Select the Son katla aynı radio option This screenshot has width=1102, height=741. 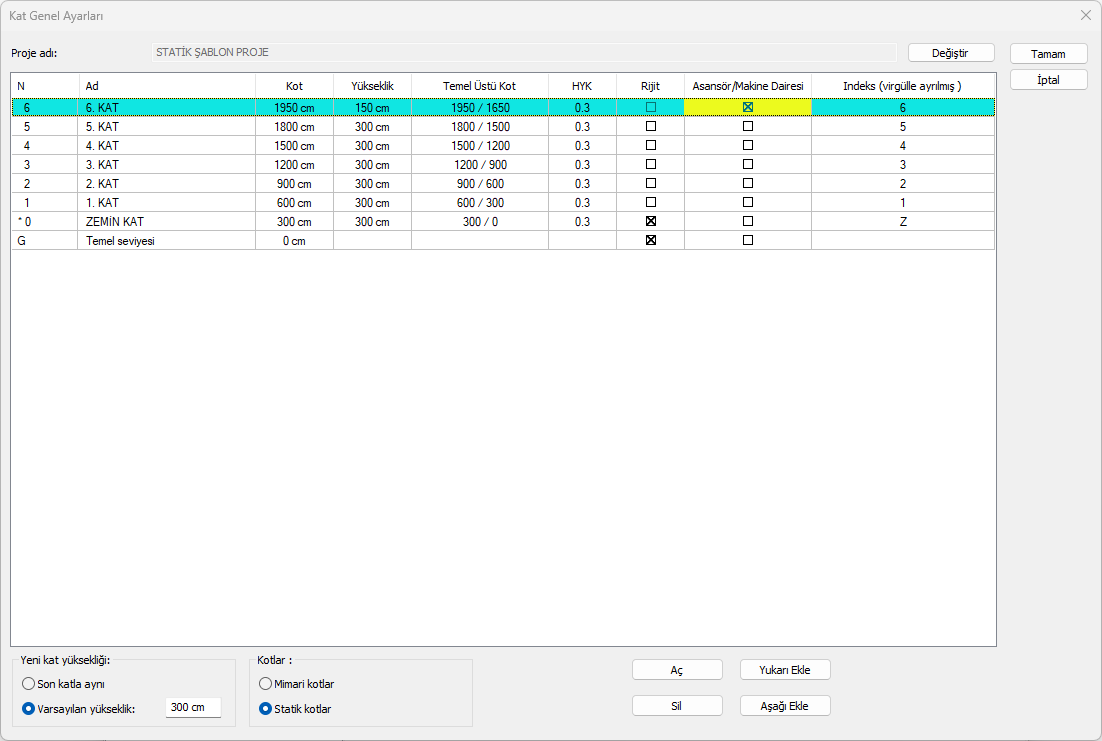coord(29,684)
